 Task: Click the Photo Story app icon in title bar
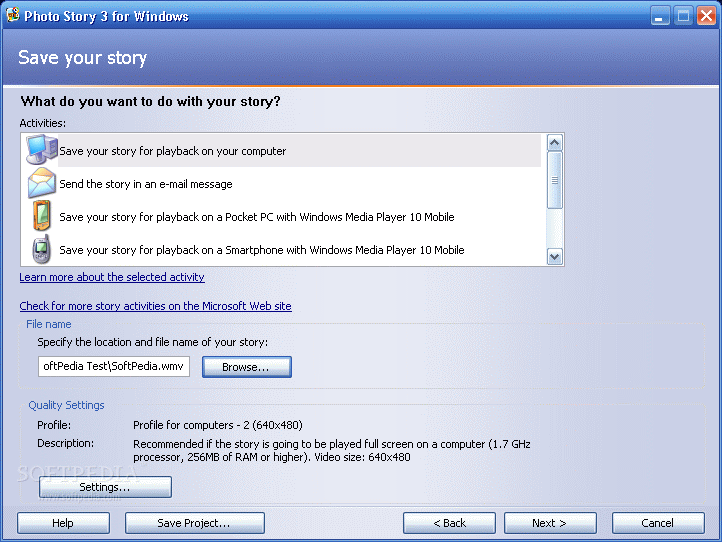point(12,15)
